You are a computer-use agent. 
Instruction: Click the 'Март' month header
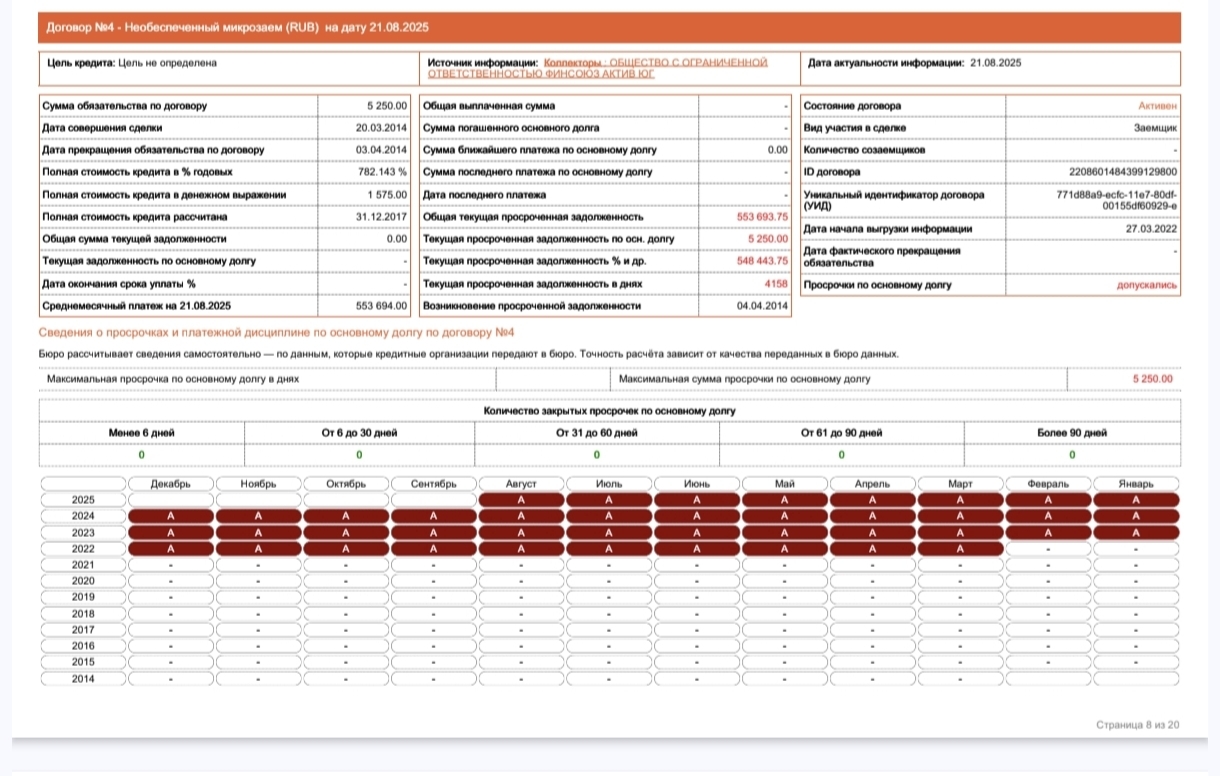pyautogui.click(x=960, y=484)
